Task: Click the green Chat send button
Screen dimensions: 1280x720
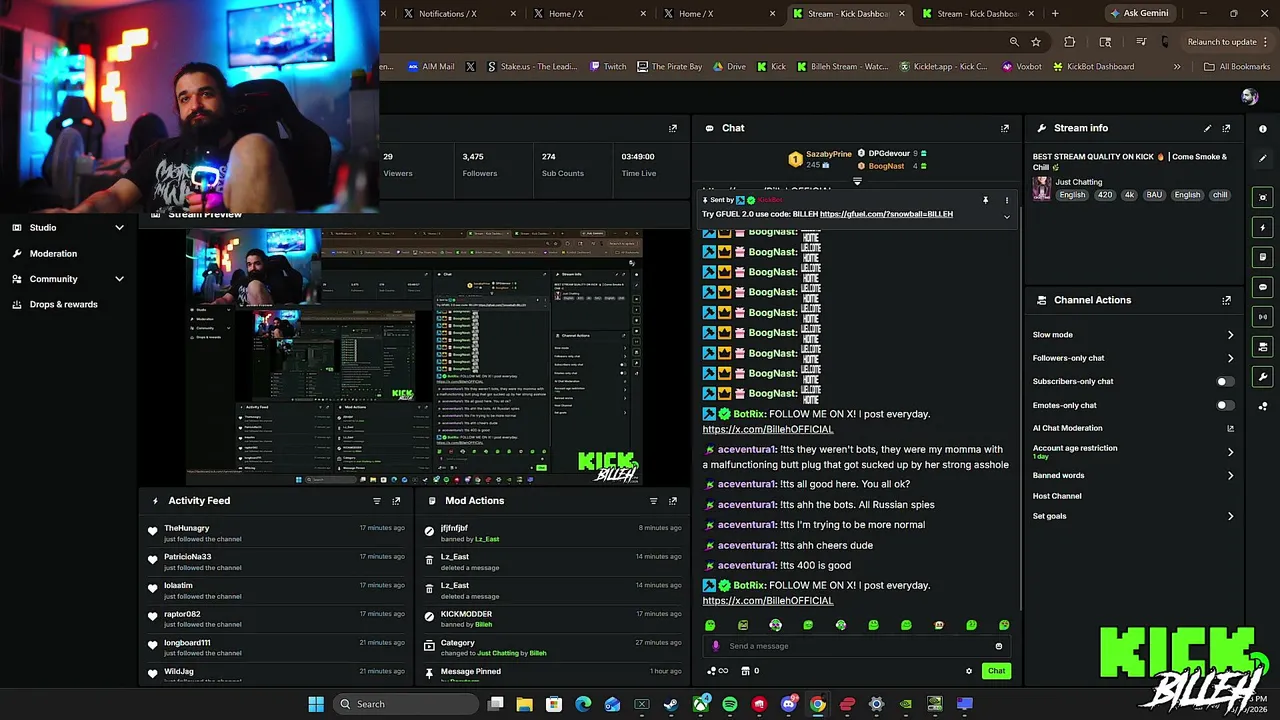Action: (996, 671)
